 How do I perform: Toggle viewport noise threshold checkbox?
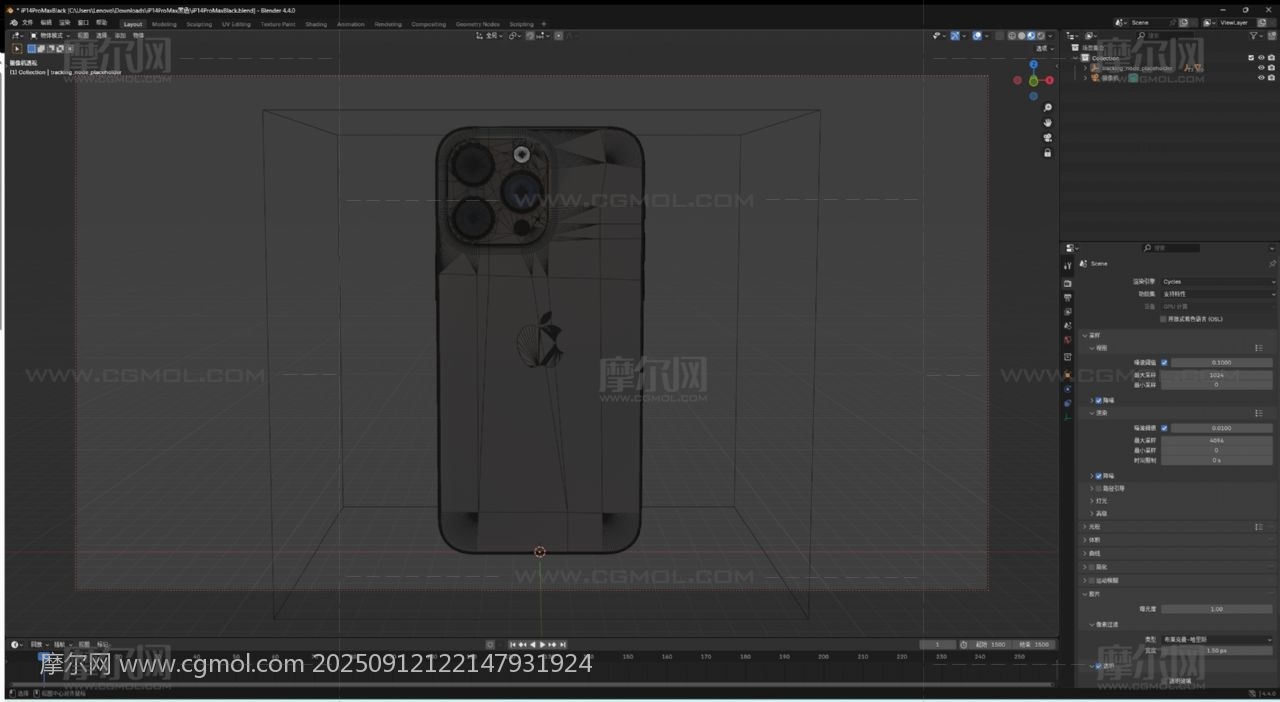click(x=1164, y=362)
